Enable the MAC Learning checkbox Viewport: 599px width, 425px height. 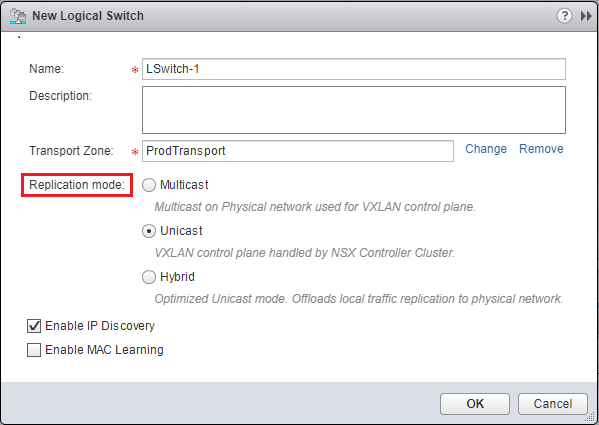(x=34, y=350)
